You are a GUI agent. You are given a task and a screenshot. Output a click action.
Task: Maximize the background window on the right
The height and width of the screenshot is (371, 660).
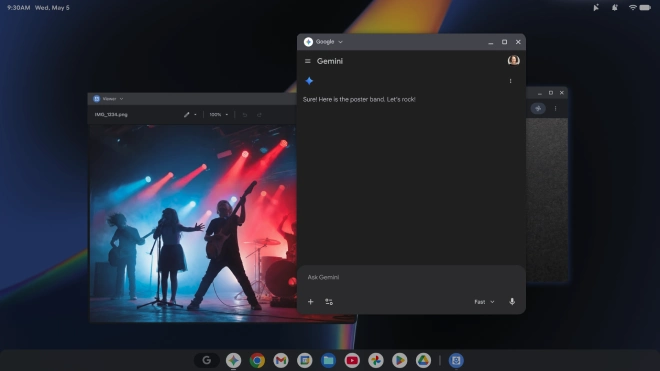tap(551, 93)
